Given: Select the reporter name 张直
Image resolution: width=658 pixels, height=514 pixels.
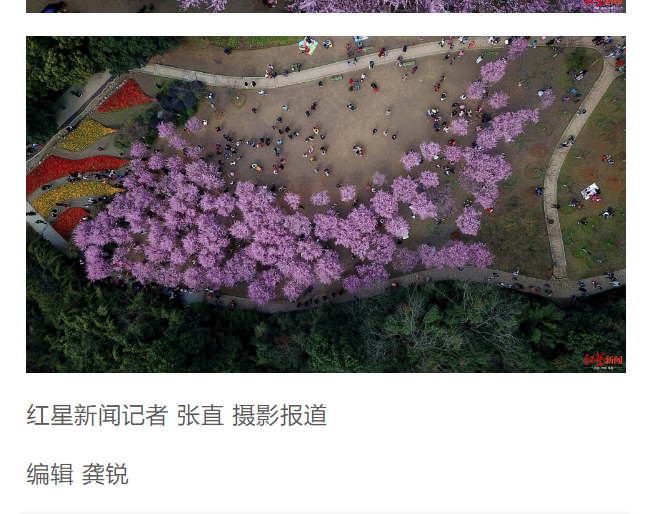Looking at the screenshot, I should coord(200,415).
